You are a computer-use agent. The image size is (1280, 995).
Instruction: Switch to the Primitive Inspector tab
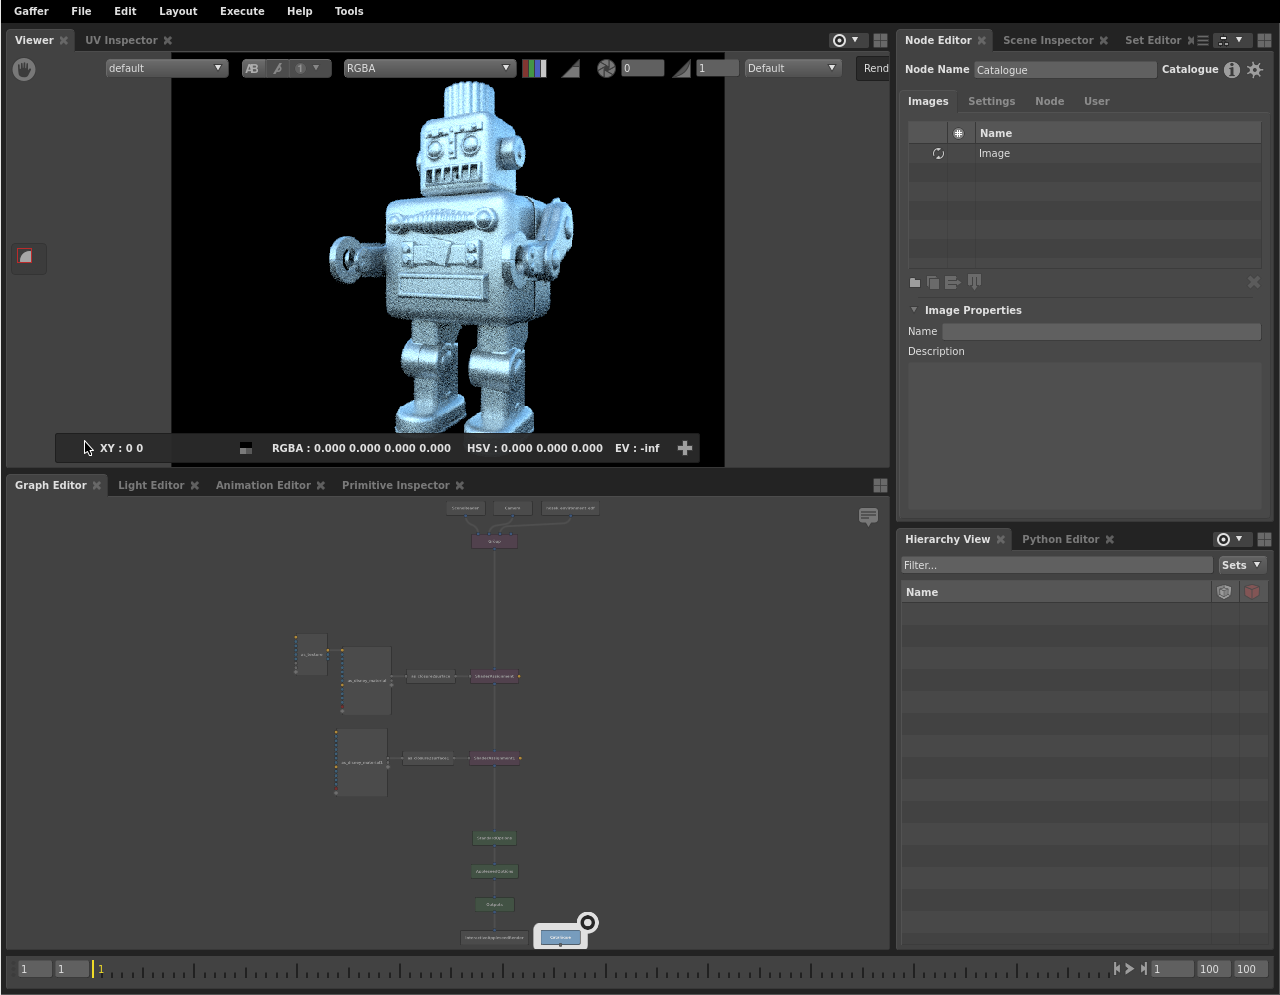[395, 485]
